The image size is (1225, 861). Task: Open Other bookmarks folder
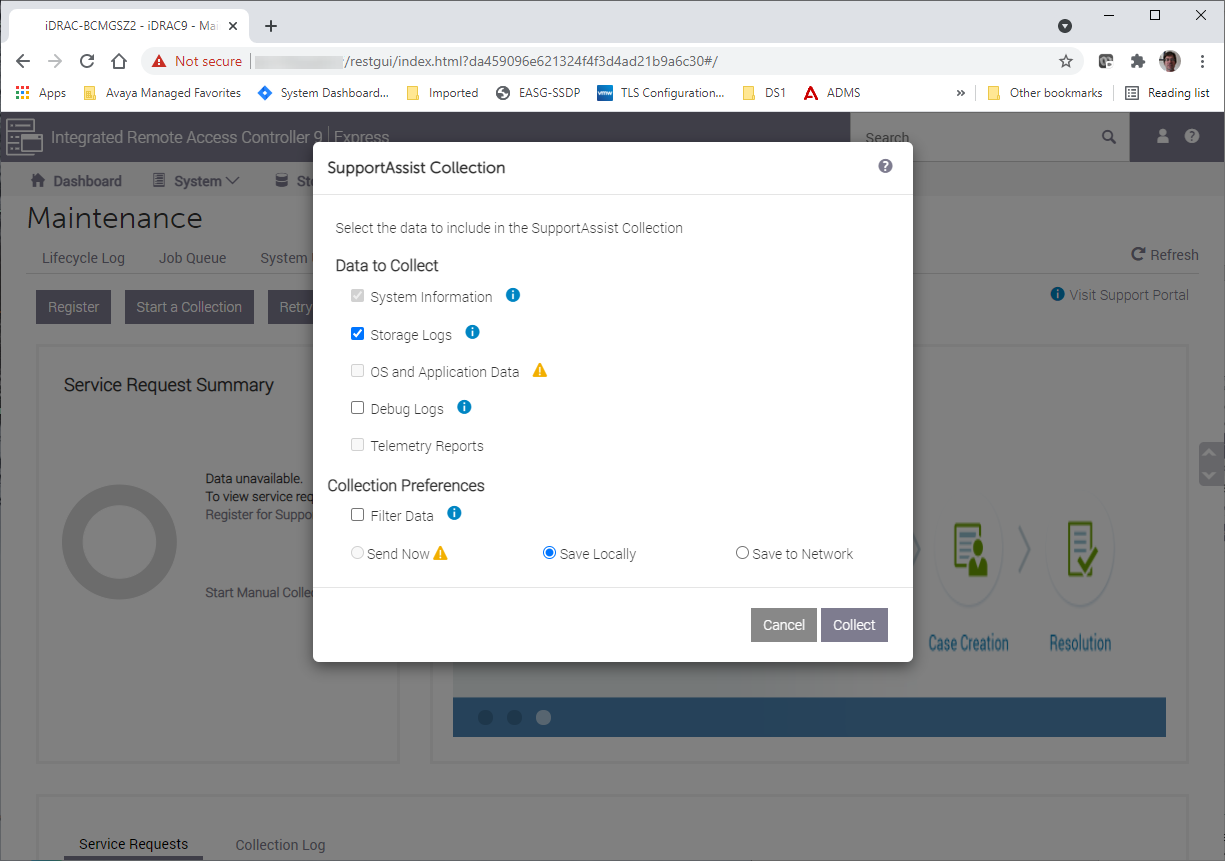coord(1044,93)
